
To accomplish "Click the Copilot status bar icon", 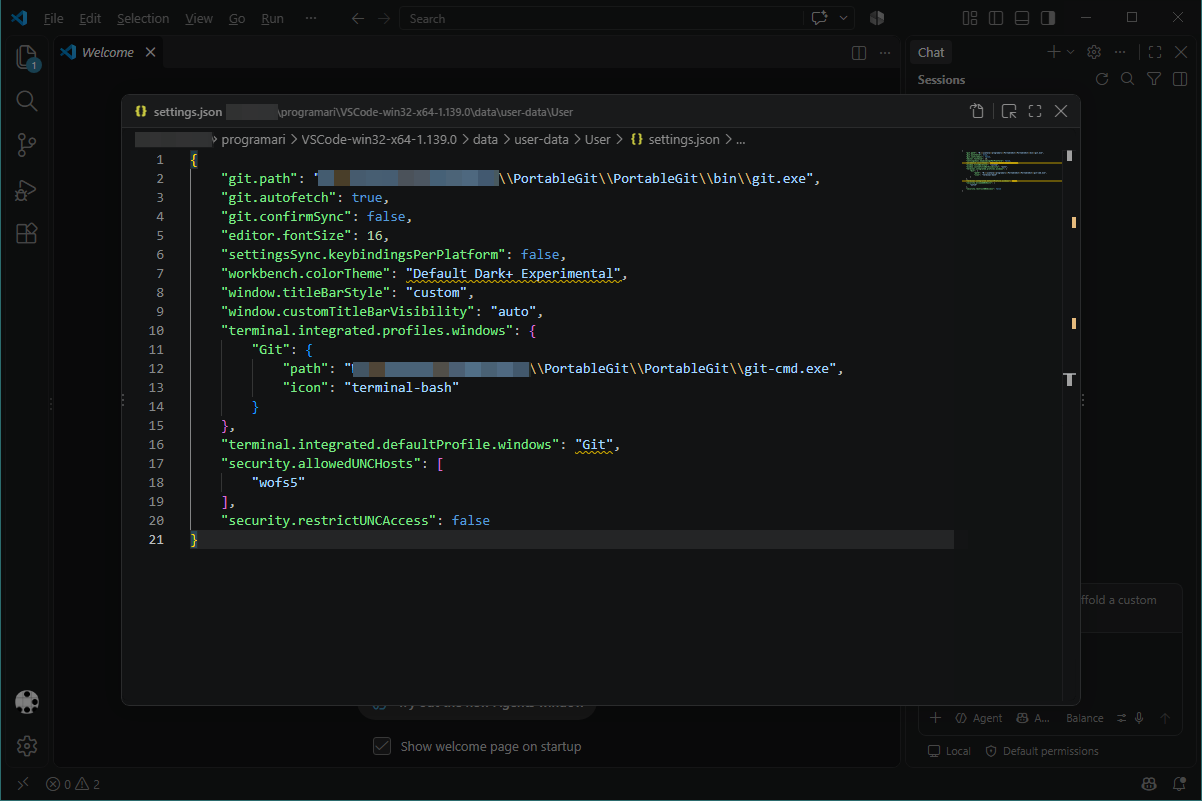I will (1150, 785).
